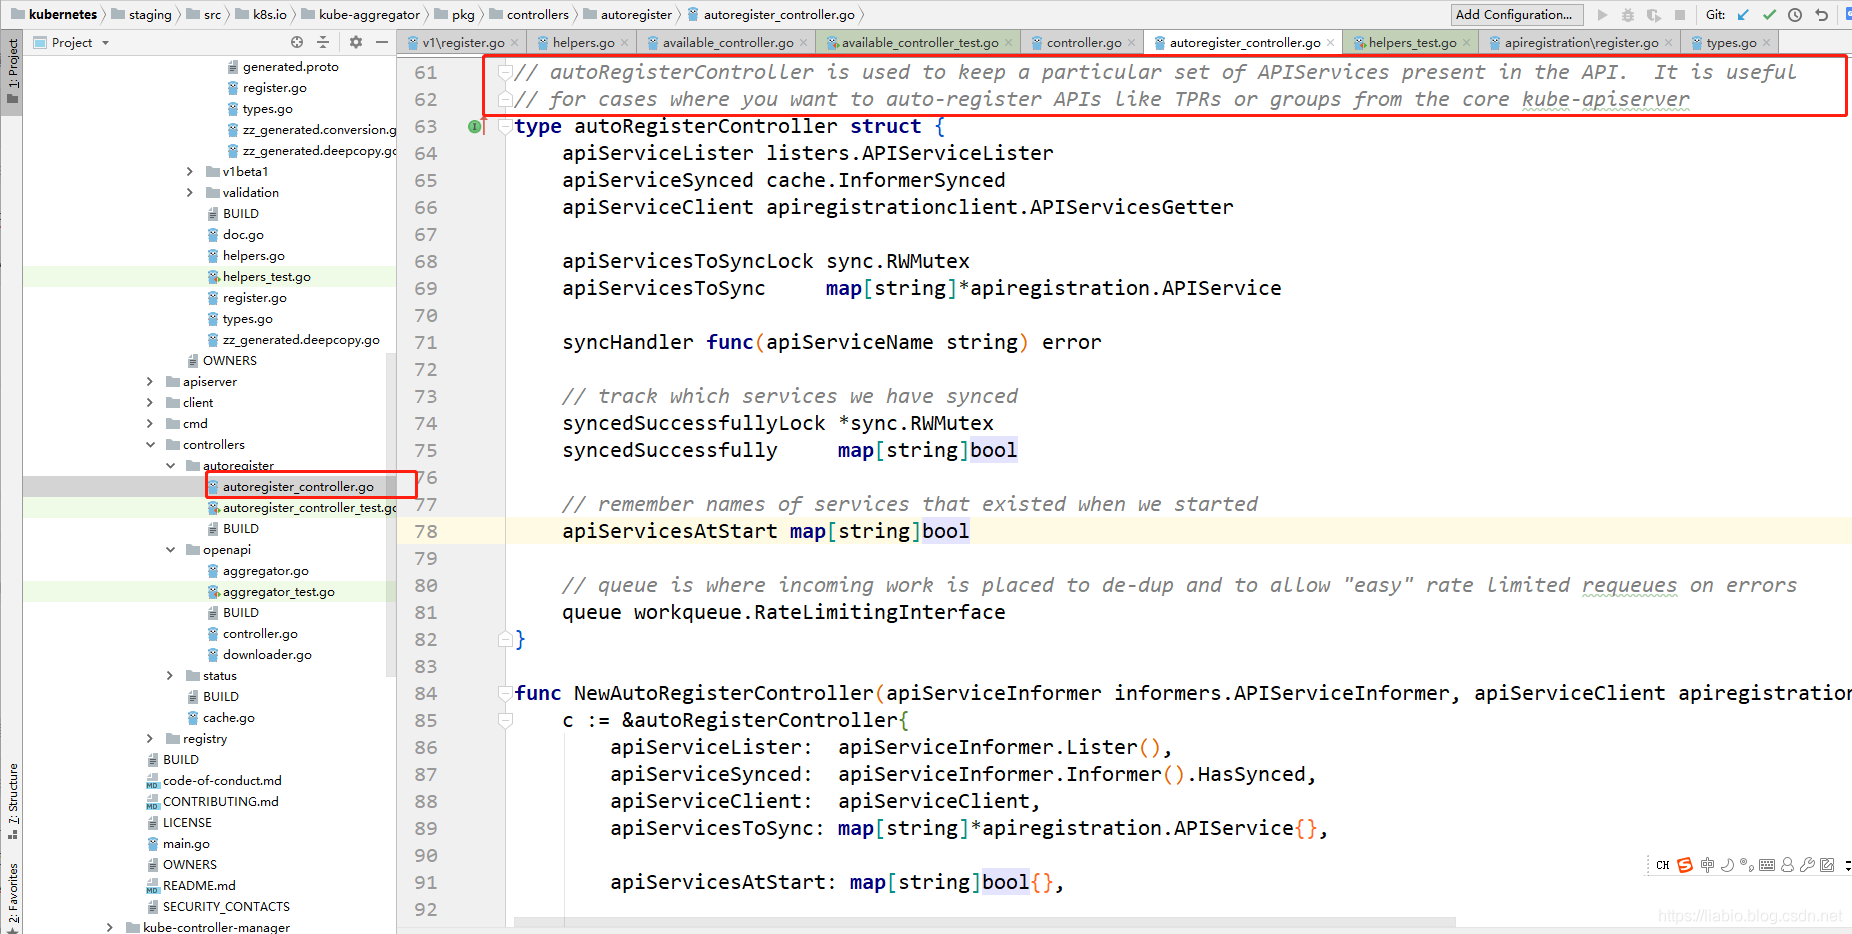Viewport: 1852px width, 934px height.
Task: Close the autoregister_controller.go tab
Action: point(1331,43)
